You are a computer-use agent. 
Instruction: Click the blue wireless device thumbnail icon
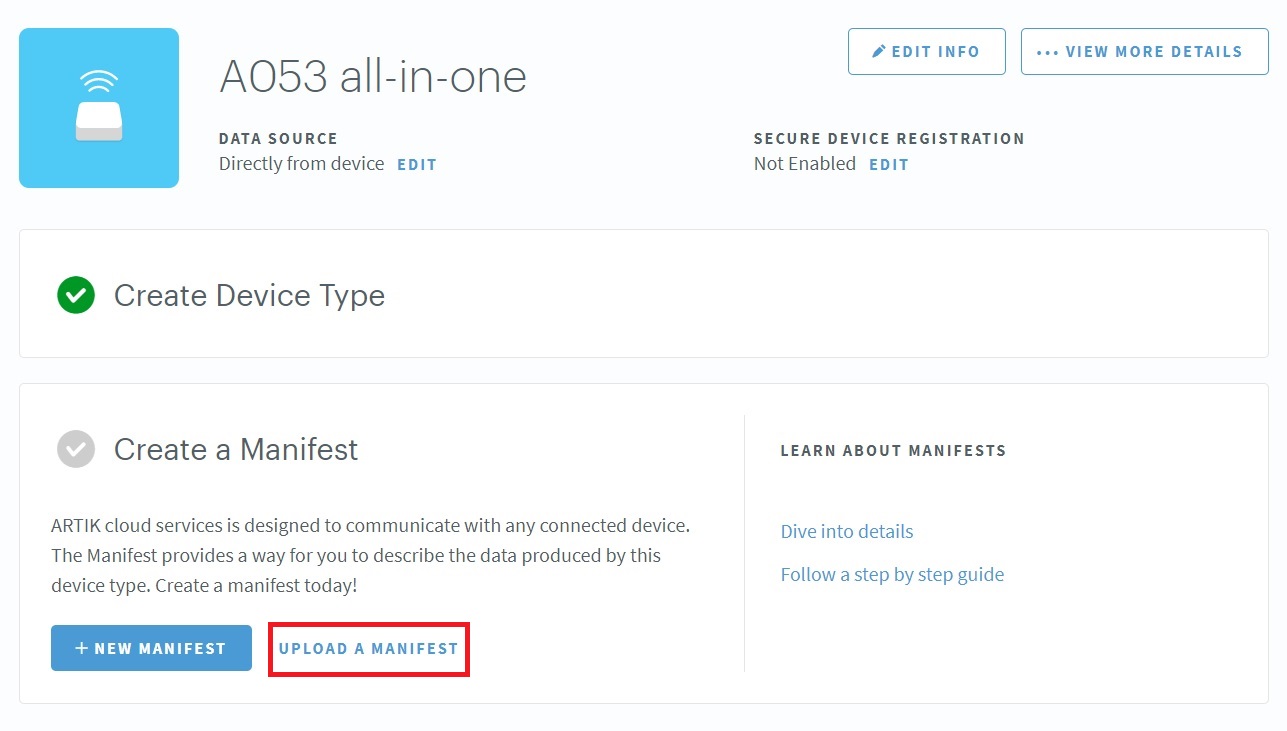(x=99, y=108)
